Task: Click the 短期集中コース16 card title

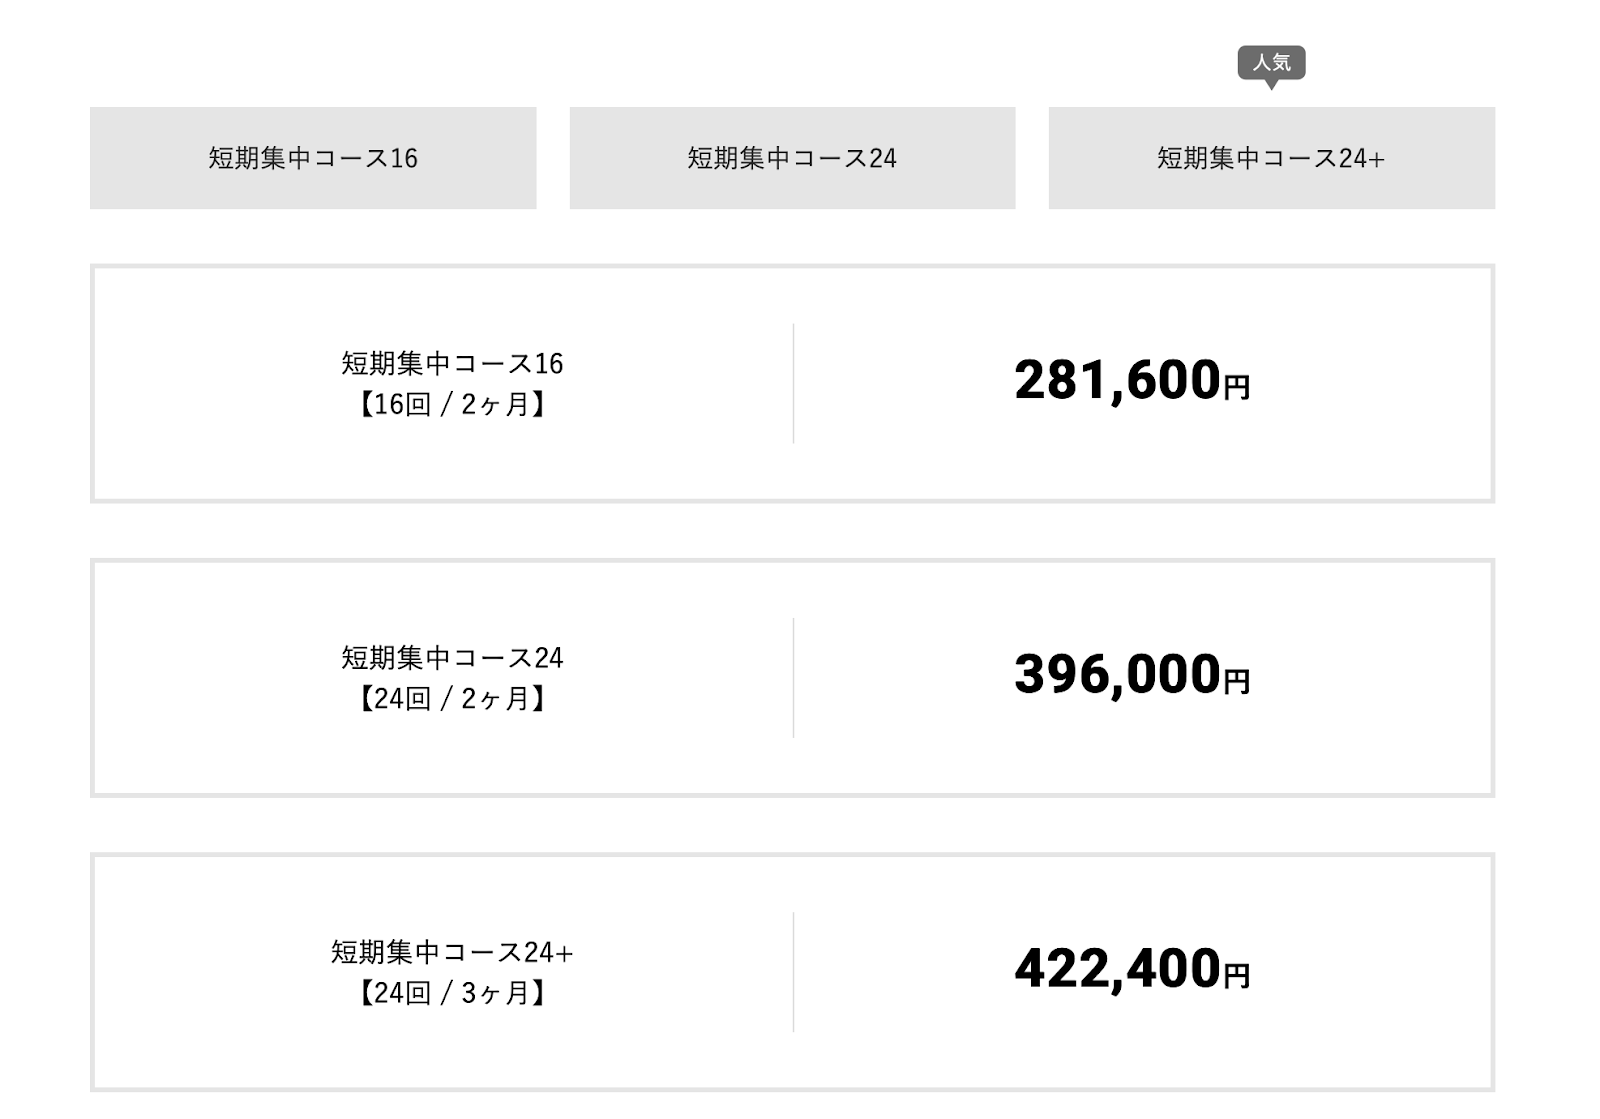Action: coord(452,363)
